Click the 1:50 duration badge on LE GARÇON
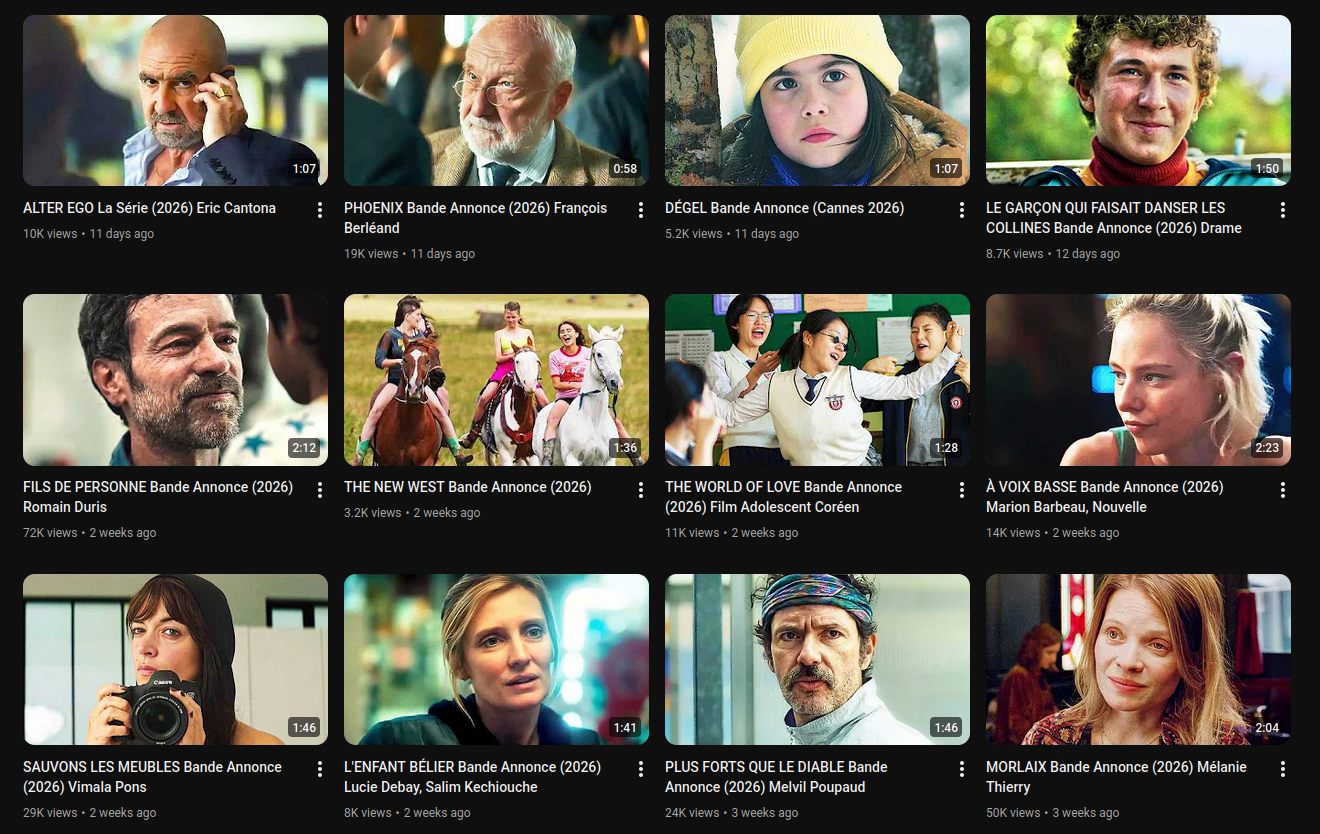 [1267, 169]
